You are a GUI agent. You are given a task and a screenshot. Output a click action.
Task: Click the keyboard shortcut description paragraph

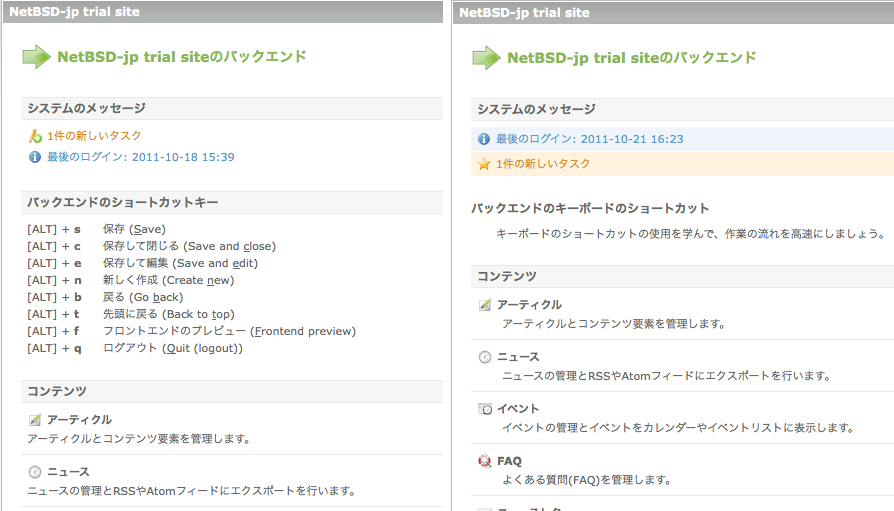pos(690,234)
